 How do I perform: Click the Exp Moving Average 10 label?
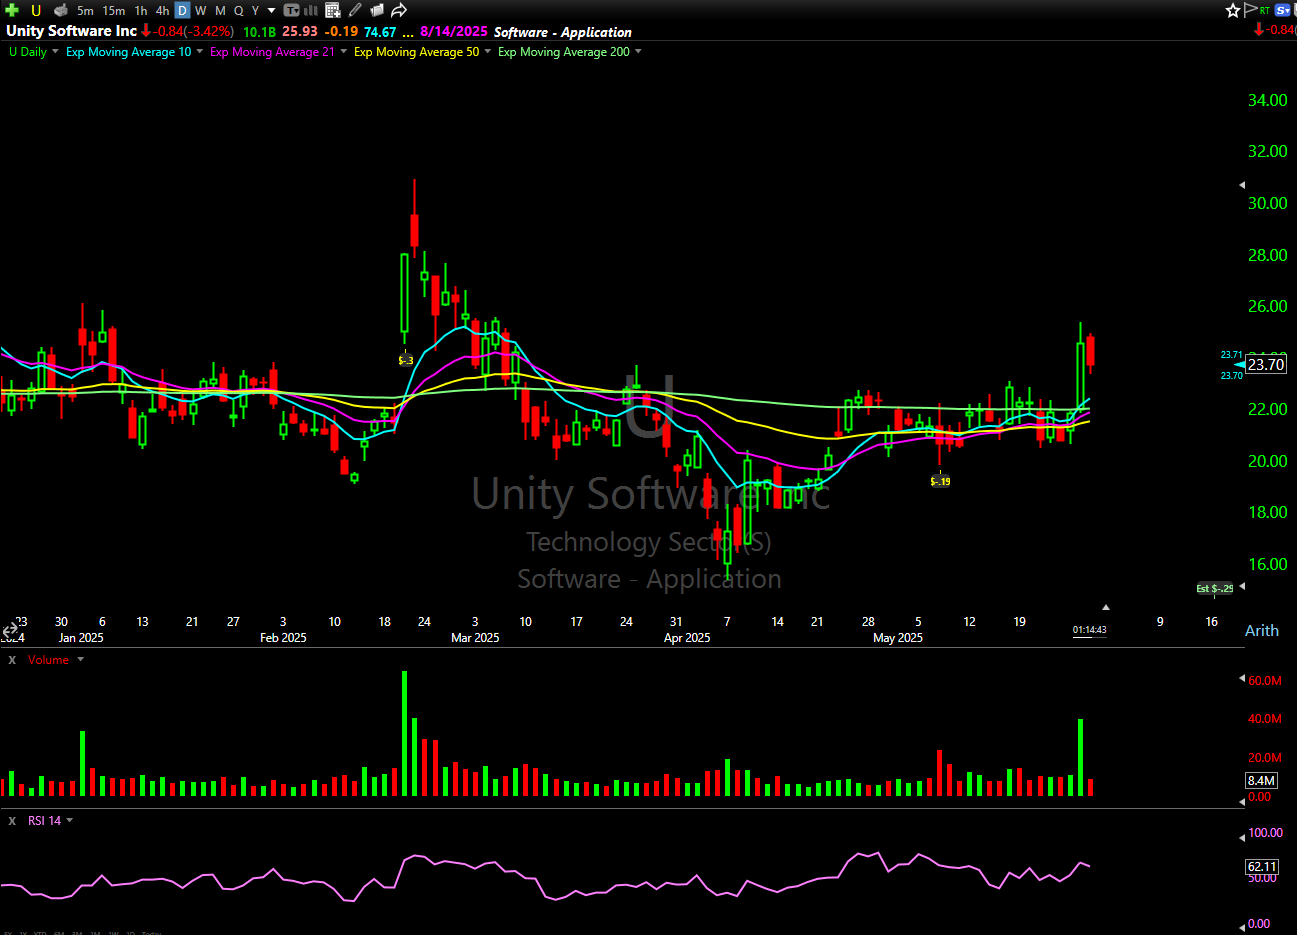pos(128,52)
